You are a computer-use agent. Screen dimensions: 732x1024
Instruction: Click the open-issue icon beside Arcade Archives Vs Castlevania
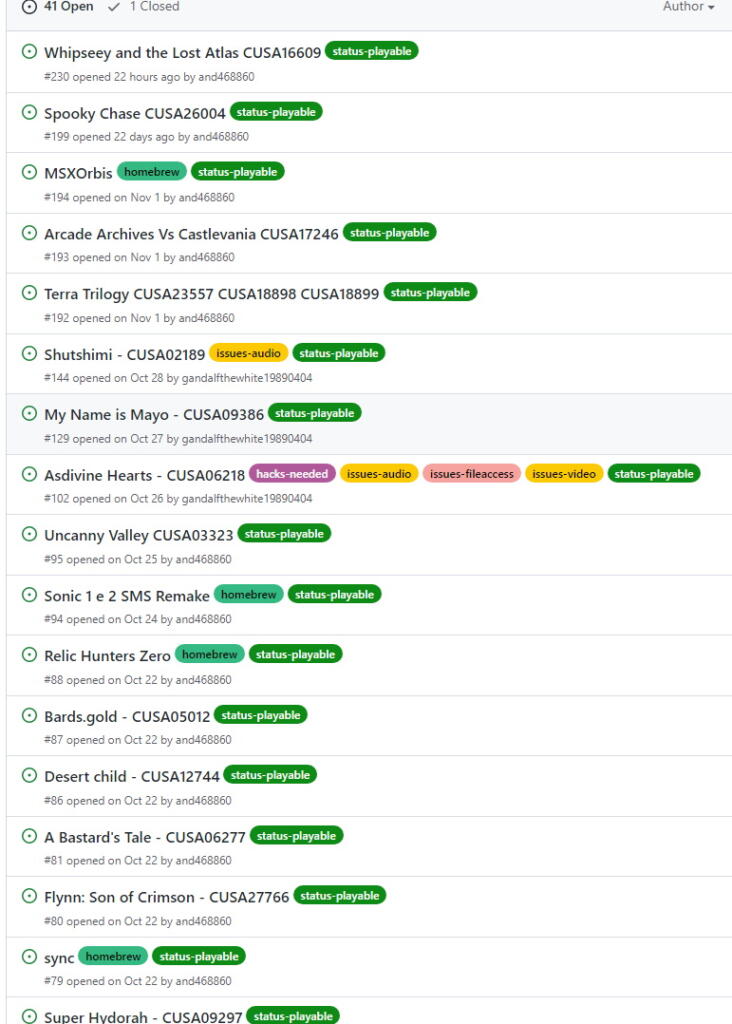[29, 233]
